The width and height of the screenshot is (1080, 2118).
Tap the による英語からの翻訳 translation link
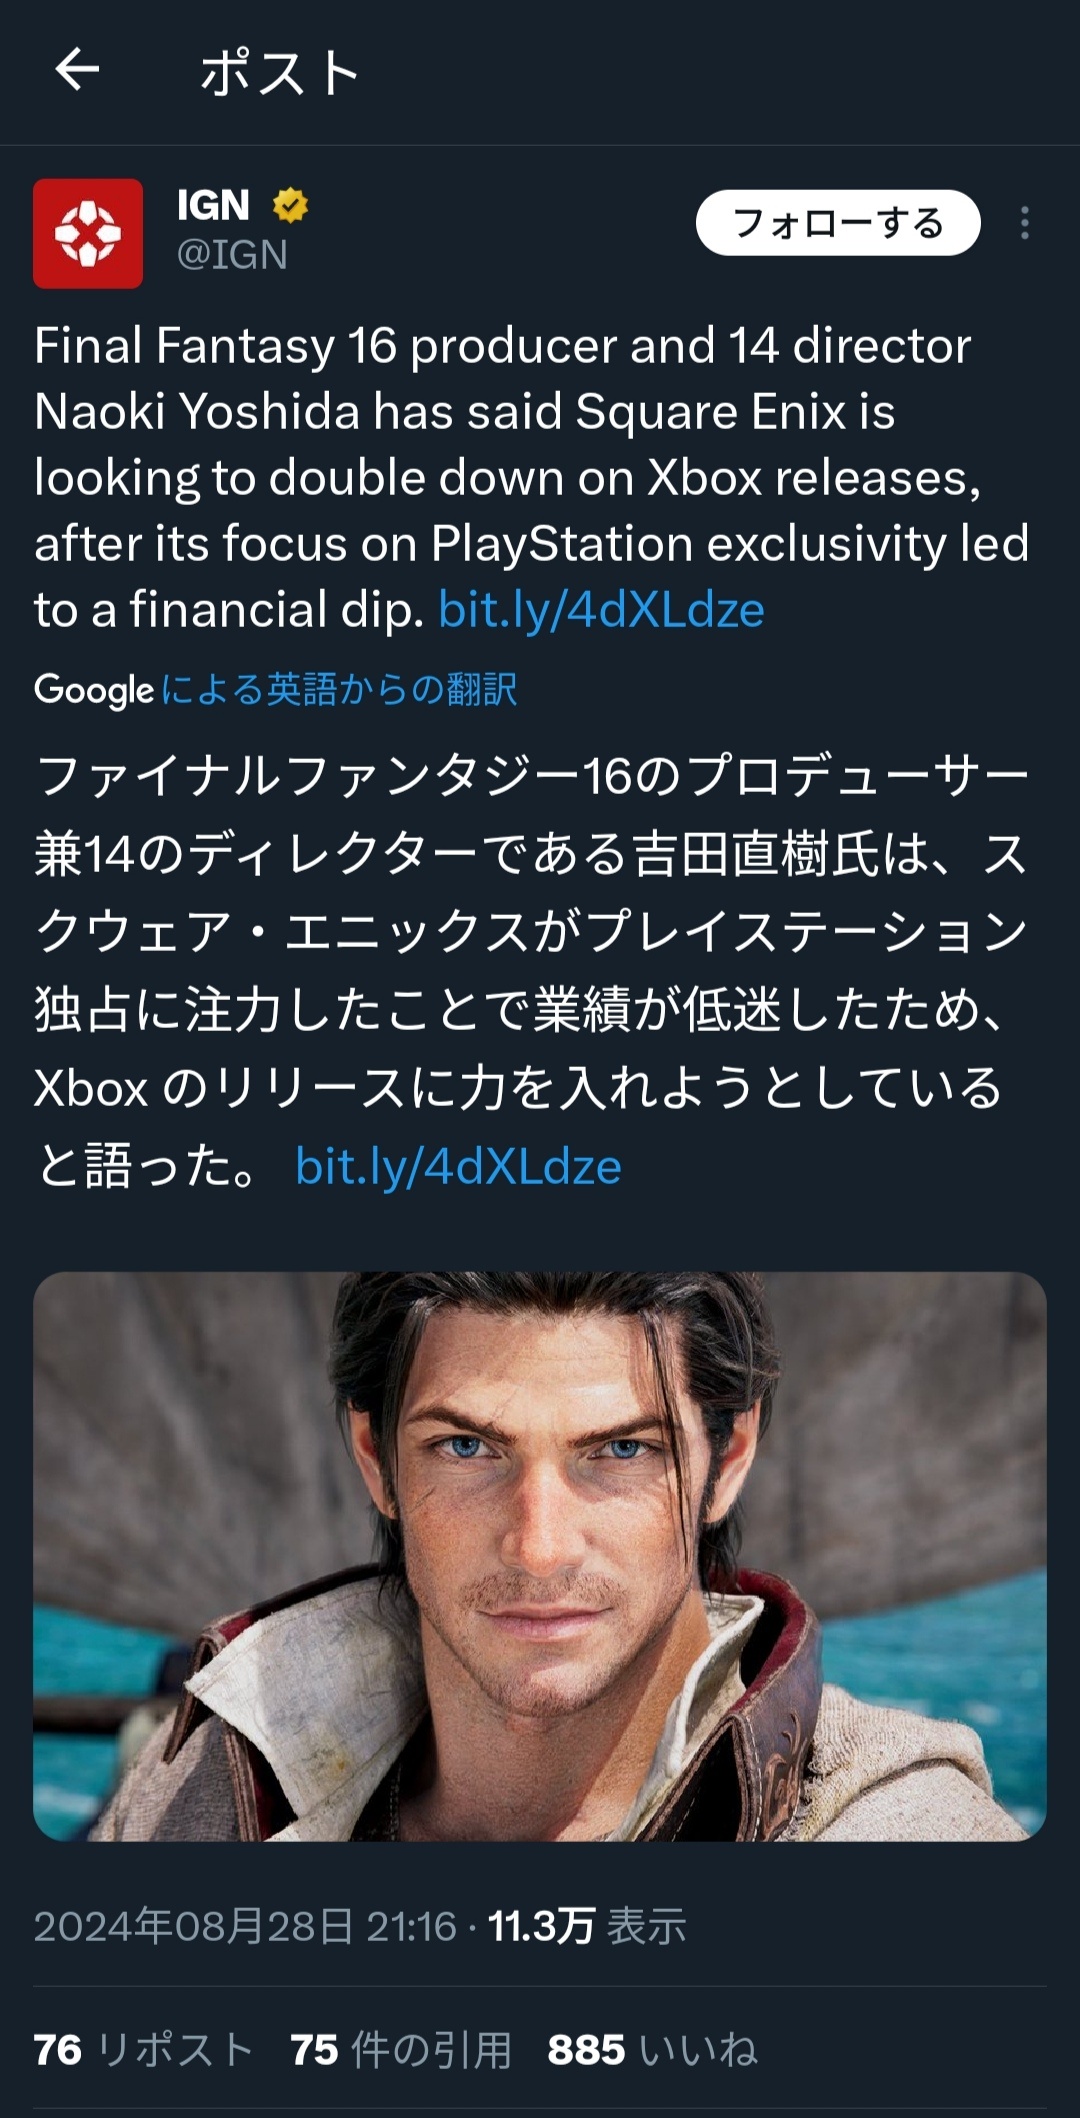click(338, 690)
